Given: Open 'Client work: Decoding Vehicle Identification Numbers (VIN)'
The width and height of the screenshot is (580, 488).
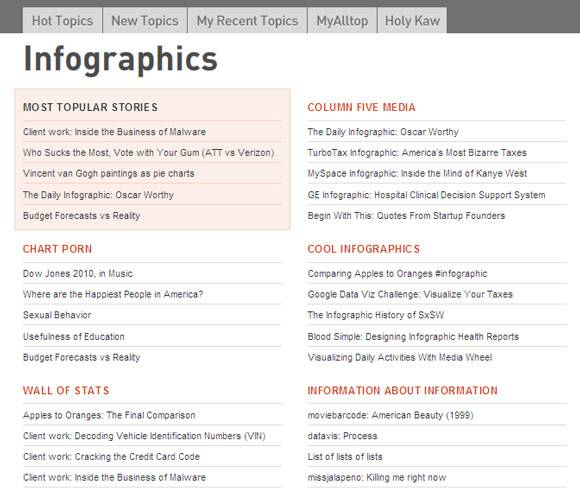Looking at the screenshot, I should pyautogui.click(x=144, y=436).
